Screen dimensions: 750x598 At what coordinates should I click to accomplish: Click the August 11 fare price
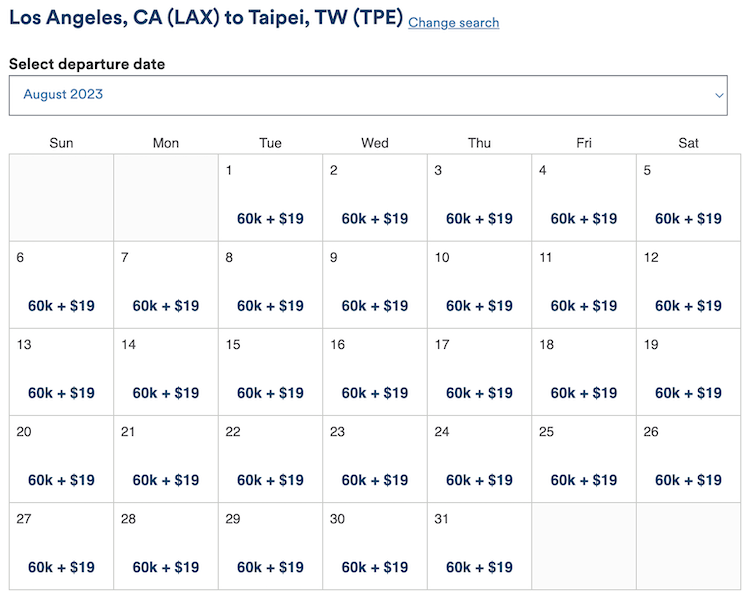[x=584, y=306]
